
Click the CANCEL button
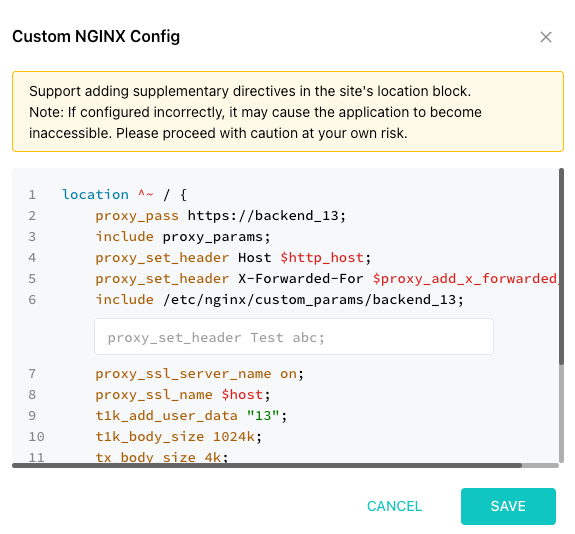tap(395, 506)
